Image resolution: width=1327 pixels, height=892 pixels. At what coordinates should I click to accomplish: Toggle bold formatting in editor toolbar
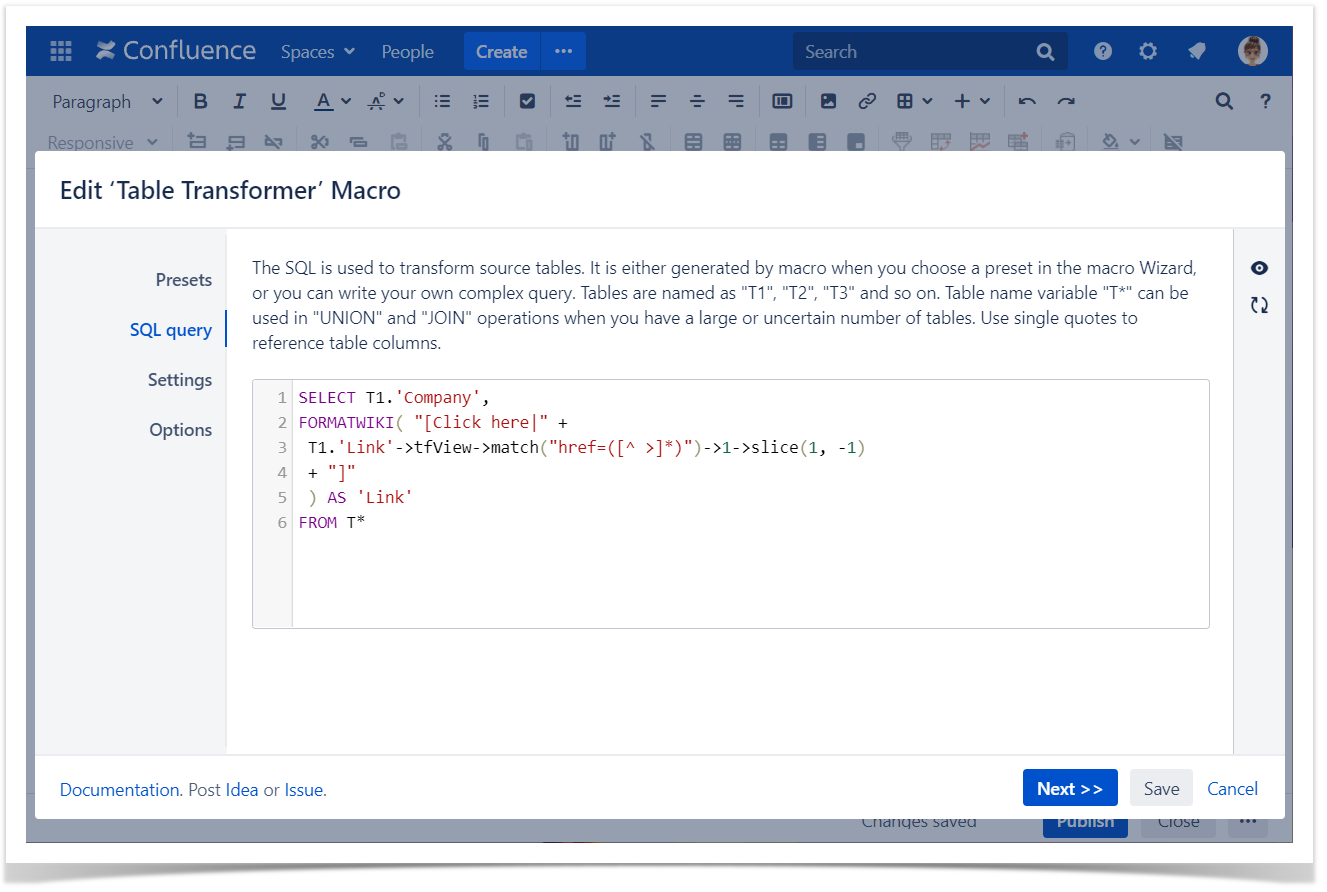200,101
